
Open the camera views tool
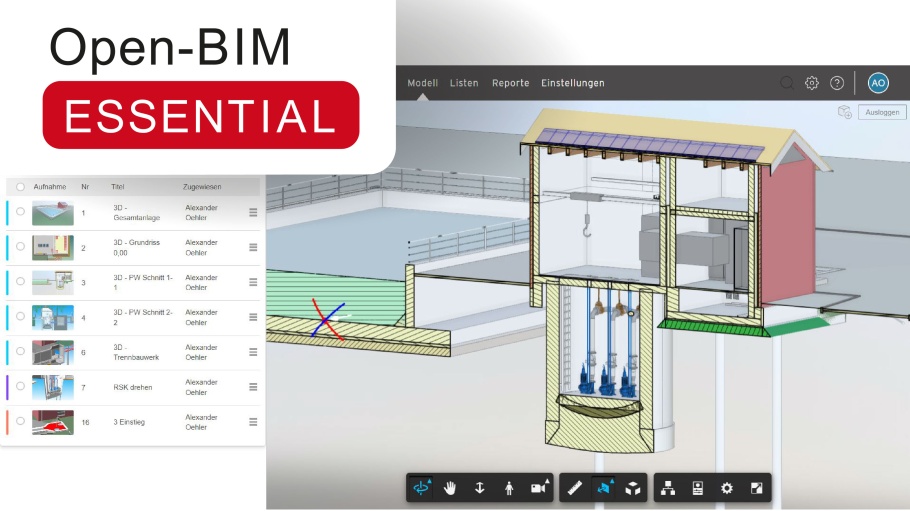[x=539, y=488]
